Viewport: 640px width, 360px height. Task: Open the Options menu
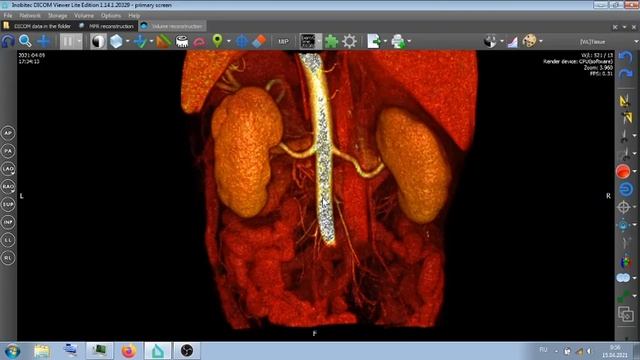coord(111,16)
